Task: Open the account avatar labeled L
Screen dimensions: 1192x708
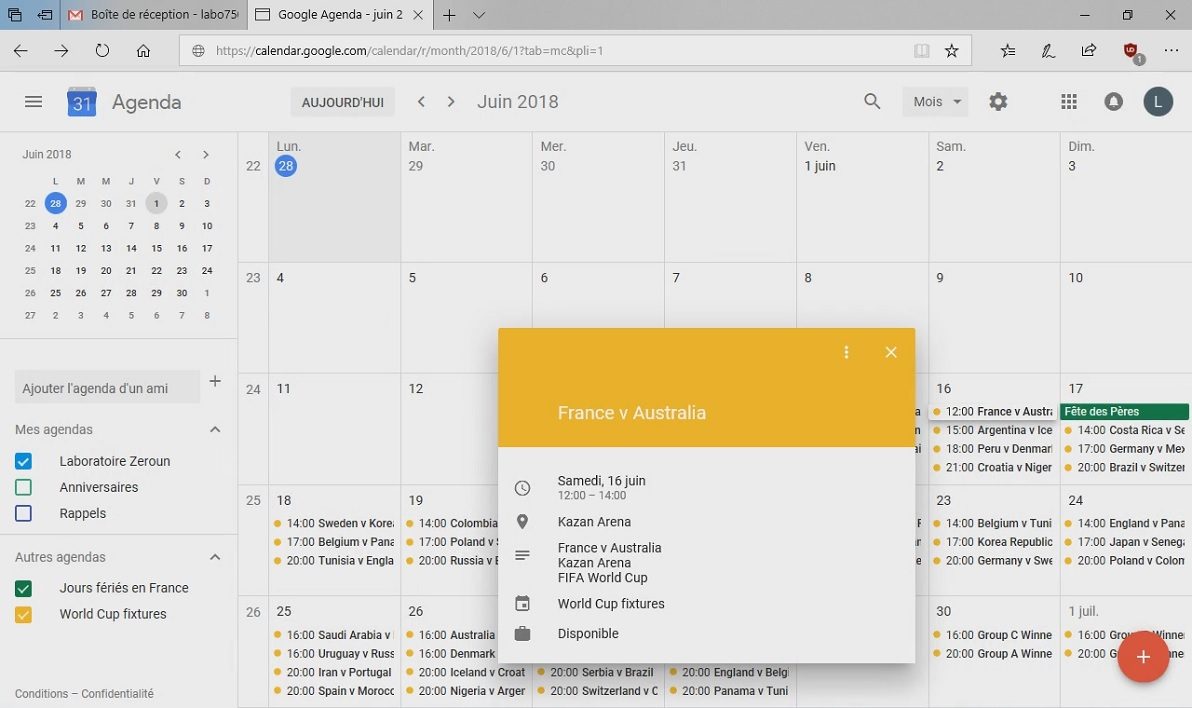Action: 1158,101
